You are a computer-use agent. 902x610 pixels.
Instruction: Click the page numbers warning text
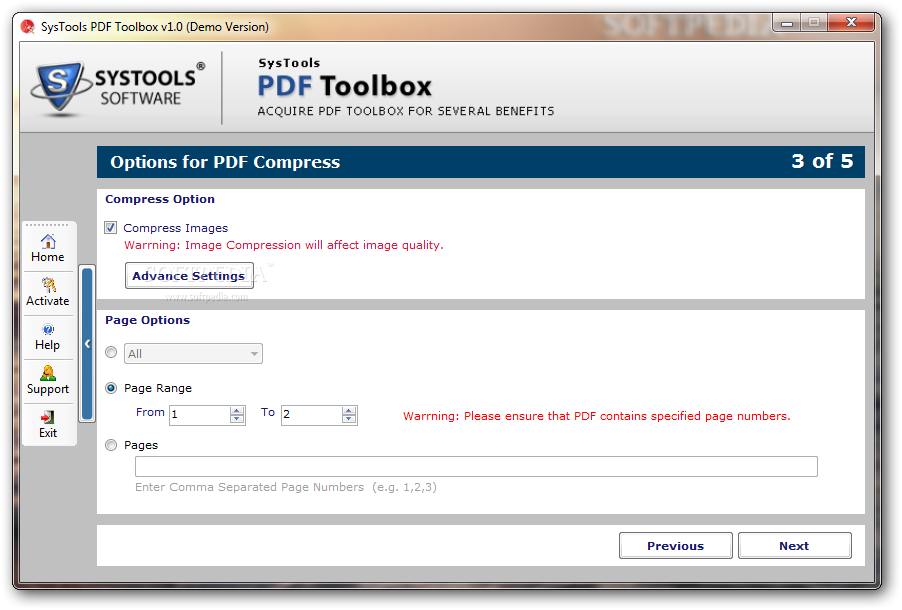click(597, 416)
